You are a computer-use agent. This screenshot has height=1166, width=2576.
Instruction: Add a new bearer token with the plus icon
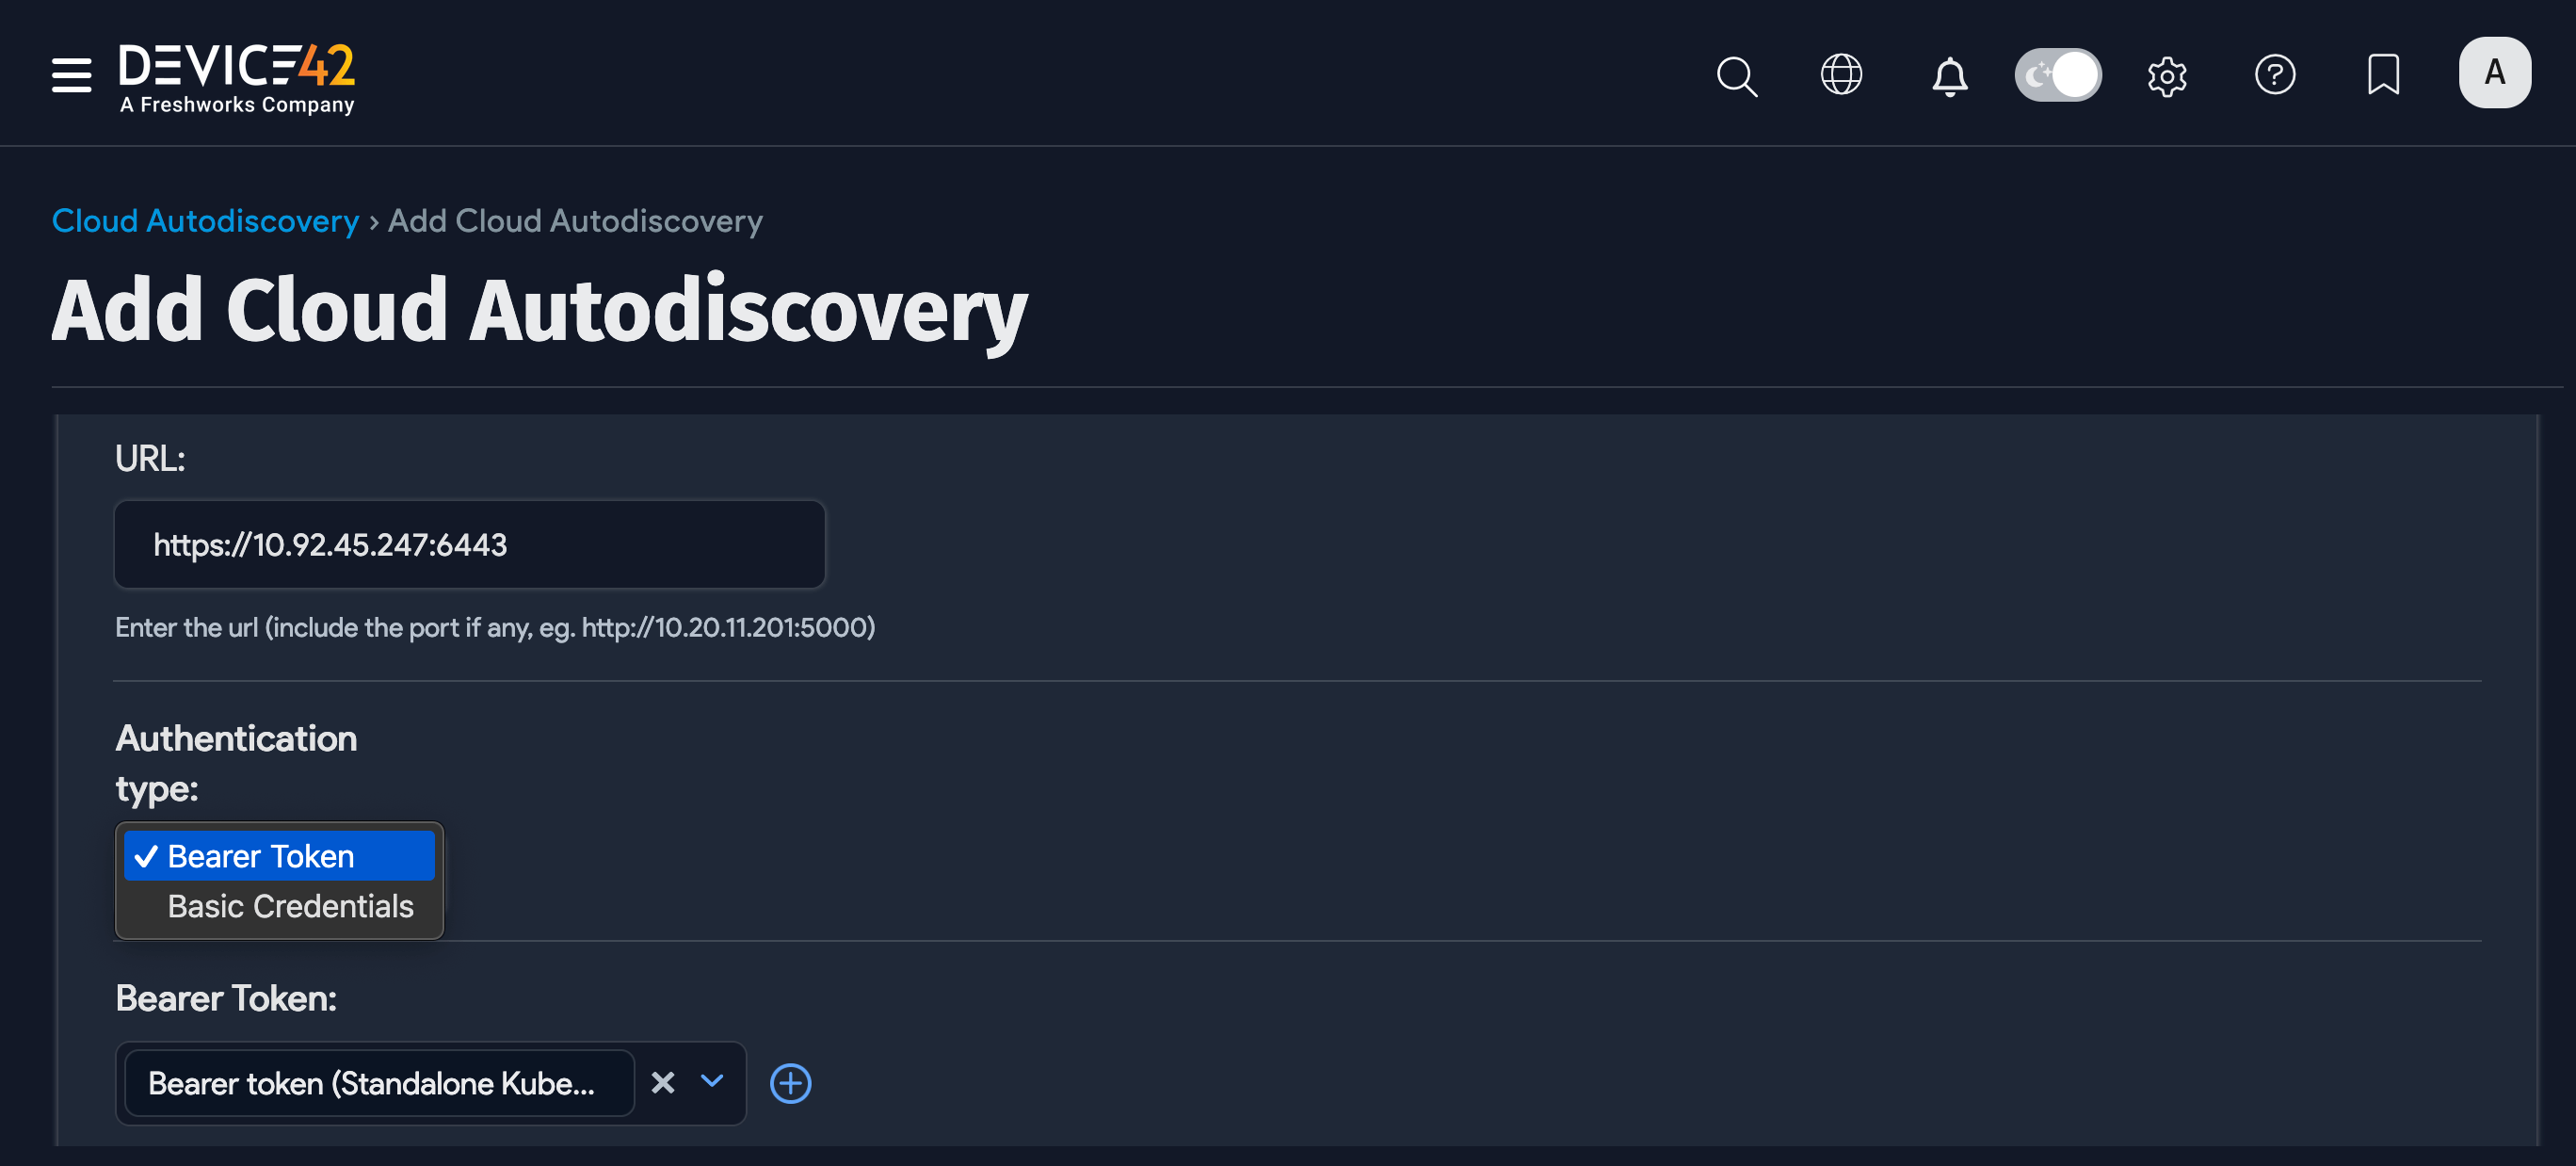[x=790, y=1083]
